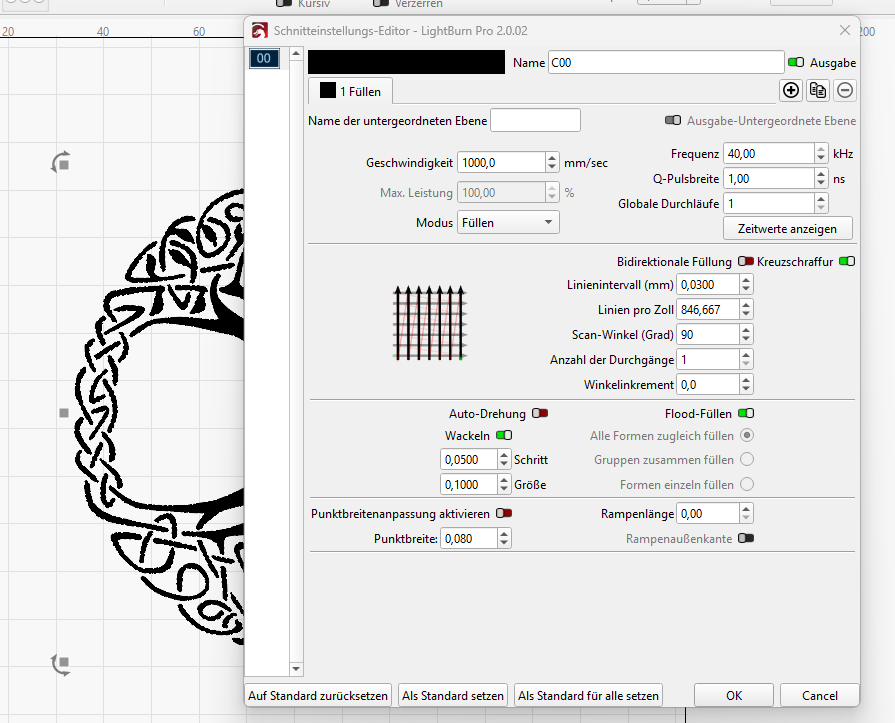Disable the Kreuzschraffur toggle
The image size is (895, 723).
coord(847,261)
